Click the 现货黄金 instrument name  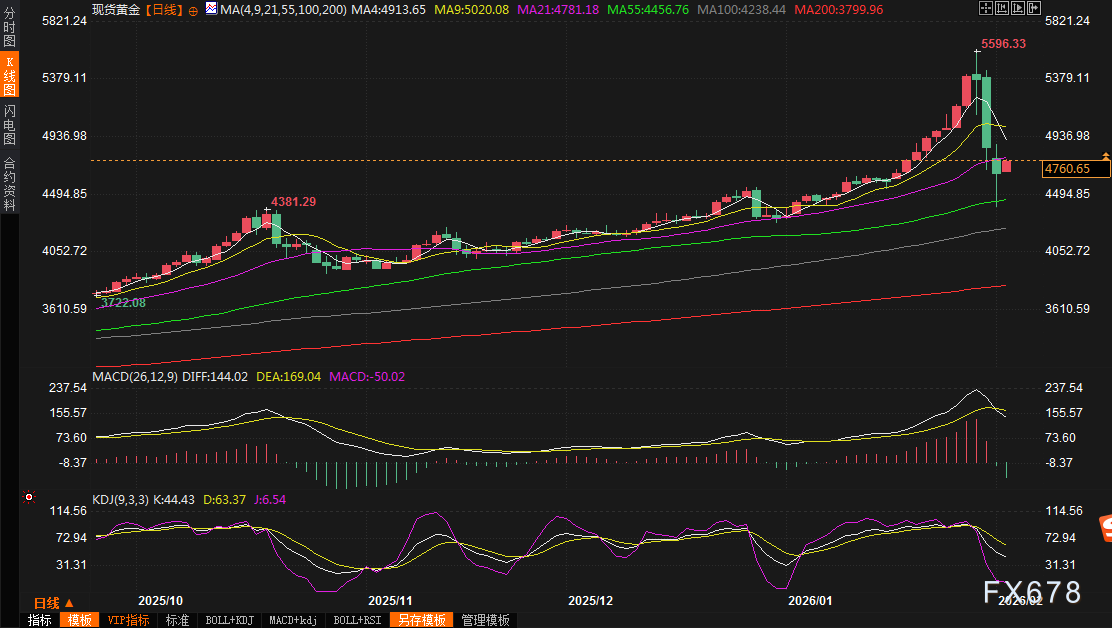(x=116, y=10)
